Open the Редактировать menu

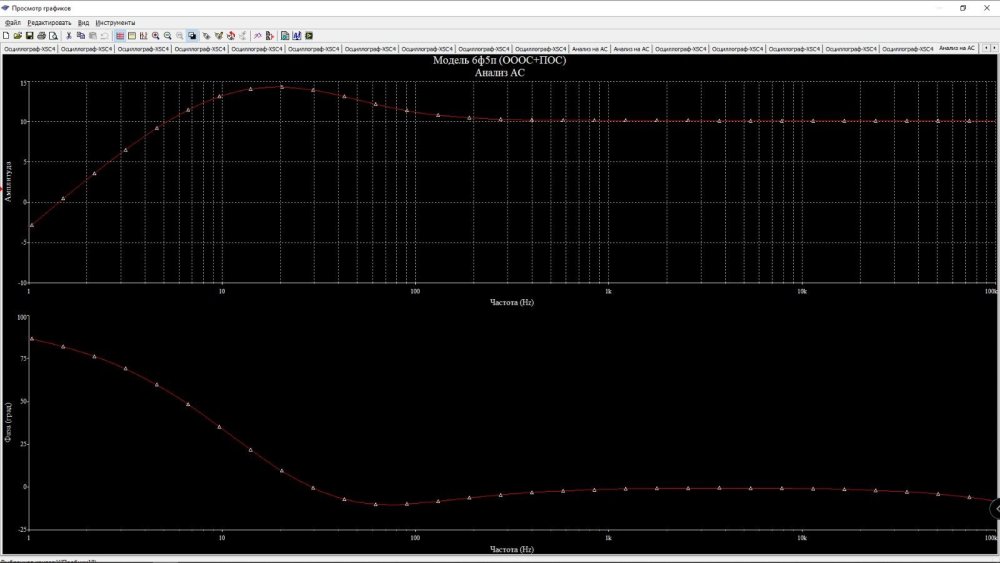49,22
